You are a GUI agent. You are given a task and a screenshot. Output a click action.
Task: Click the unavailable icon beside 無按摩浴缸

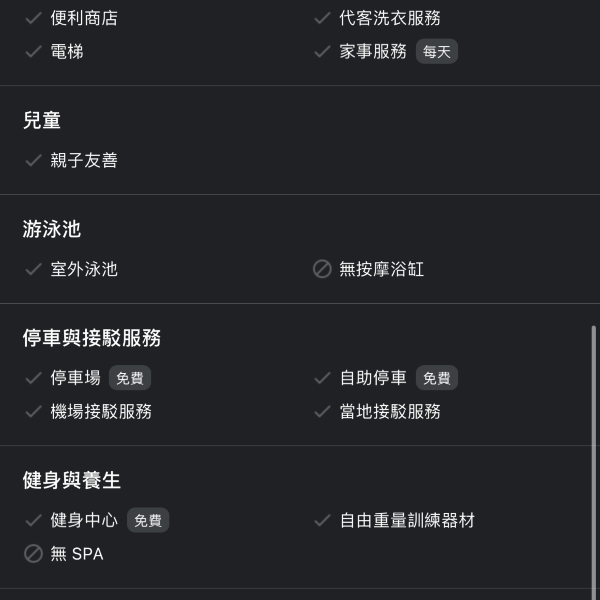[x=322, y=269]
